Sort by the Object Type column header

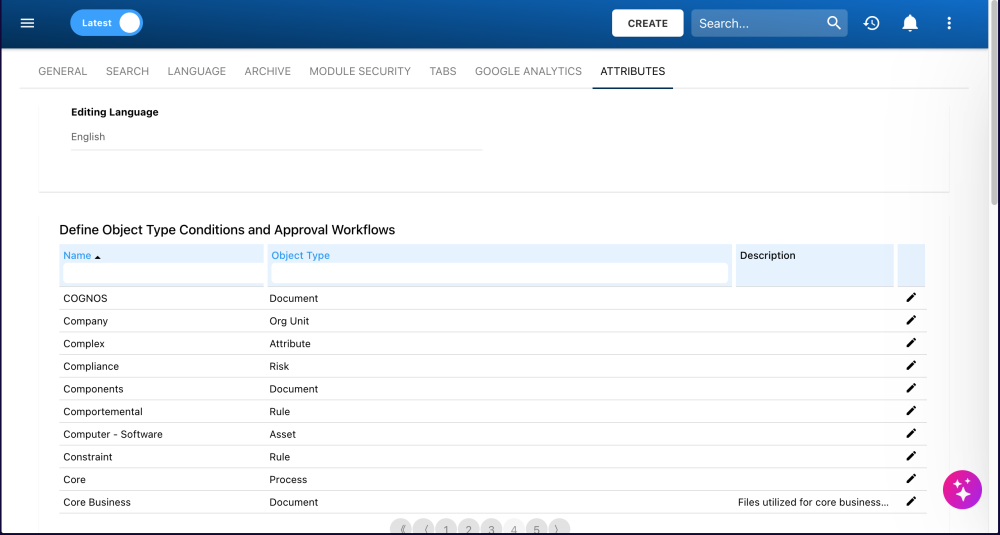pyautogui.click(x=300, y=255)
